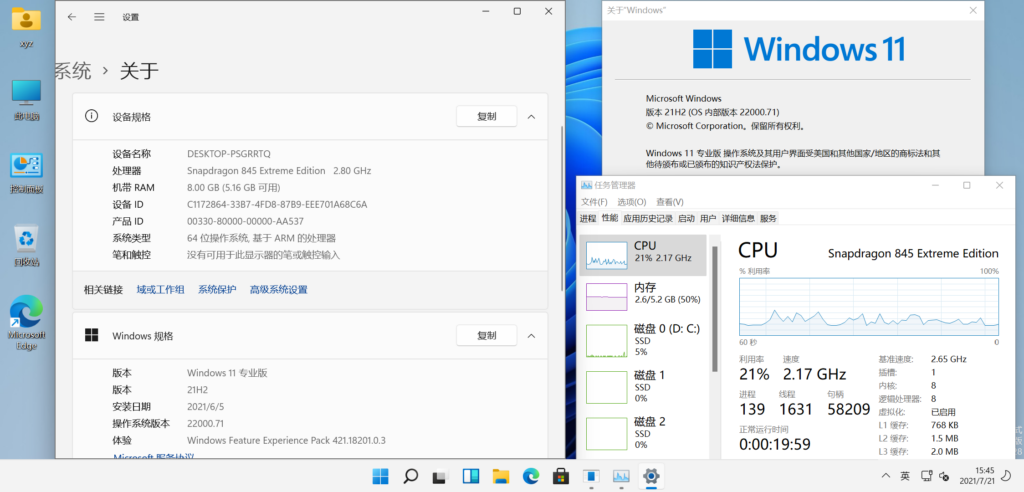Open the 文件(F) menu in Task Manager

(594, 202)
